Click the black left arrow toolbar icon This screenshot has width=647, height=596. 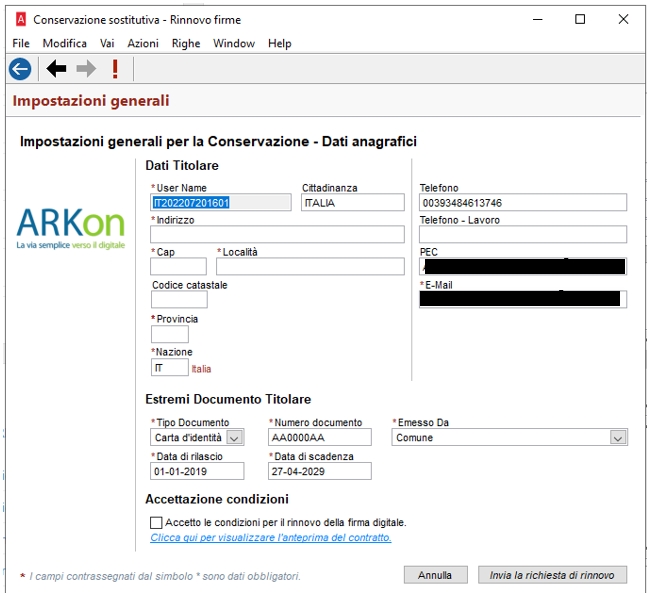coord(56,69)
